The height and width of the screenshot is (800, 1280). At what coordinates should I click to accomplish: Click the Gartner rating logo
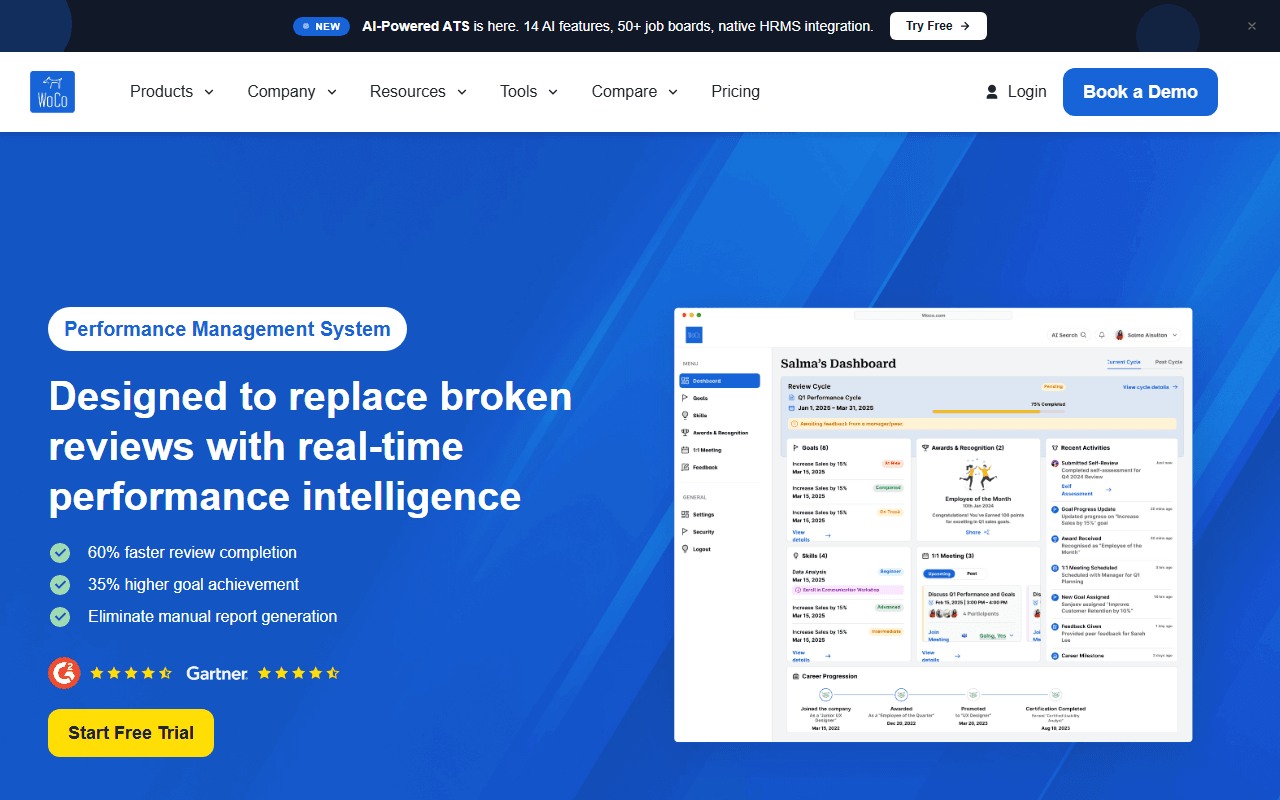coord(217,673)
